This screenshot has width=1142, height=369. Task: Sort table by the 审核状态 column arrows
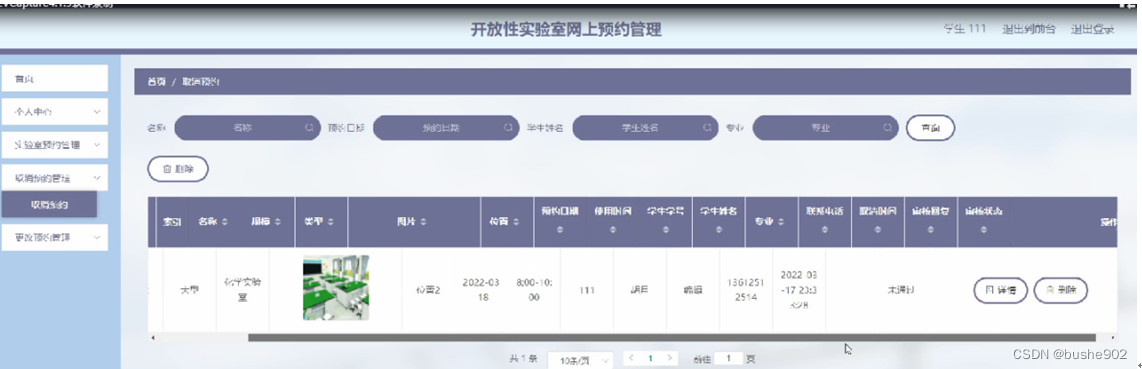click(x=984, y=230)
